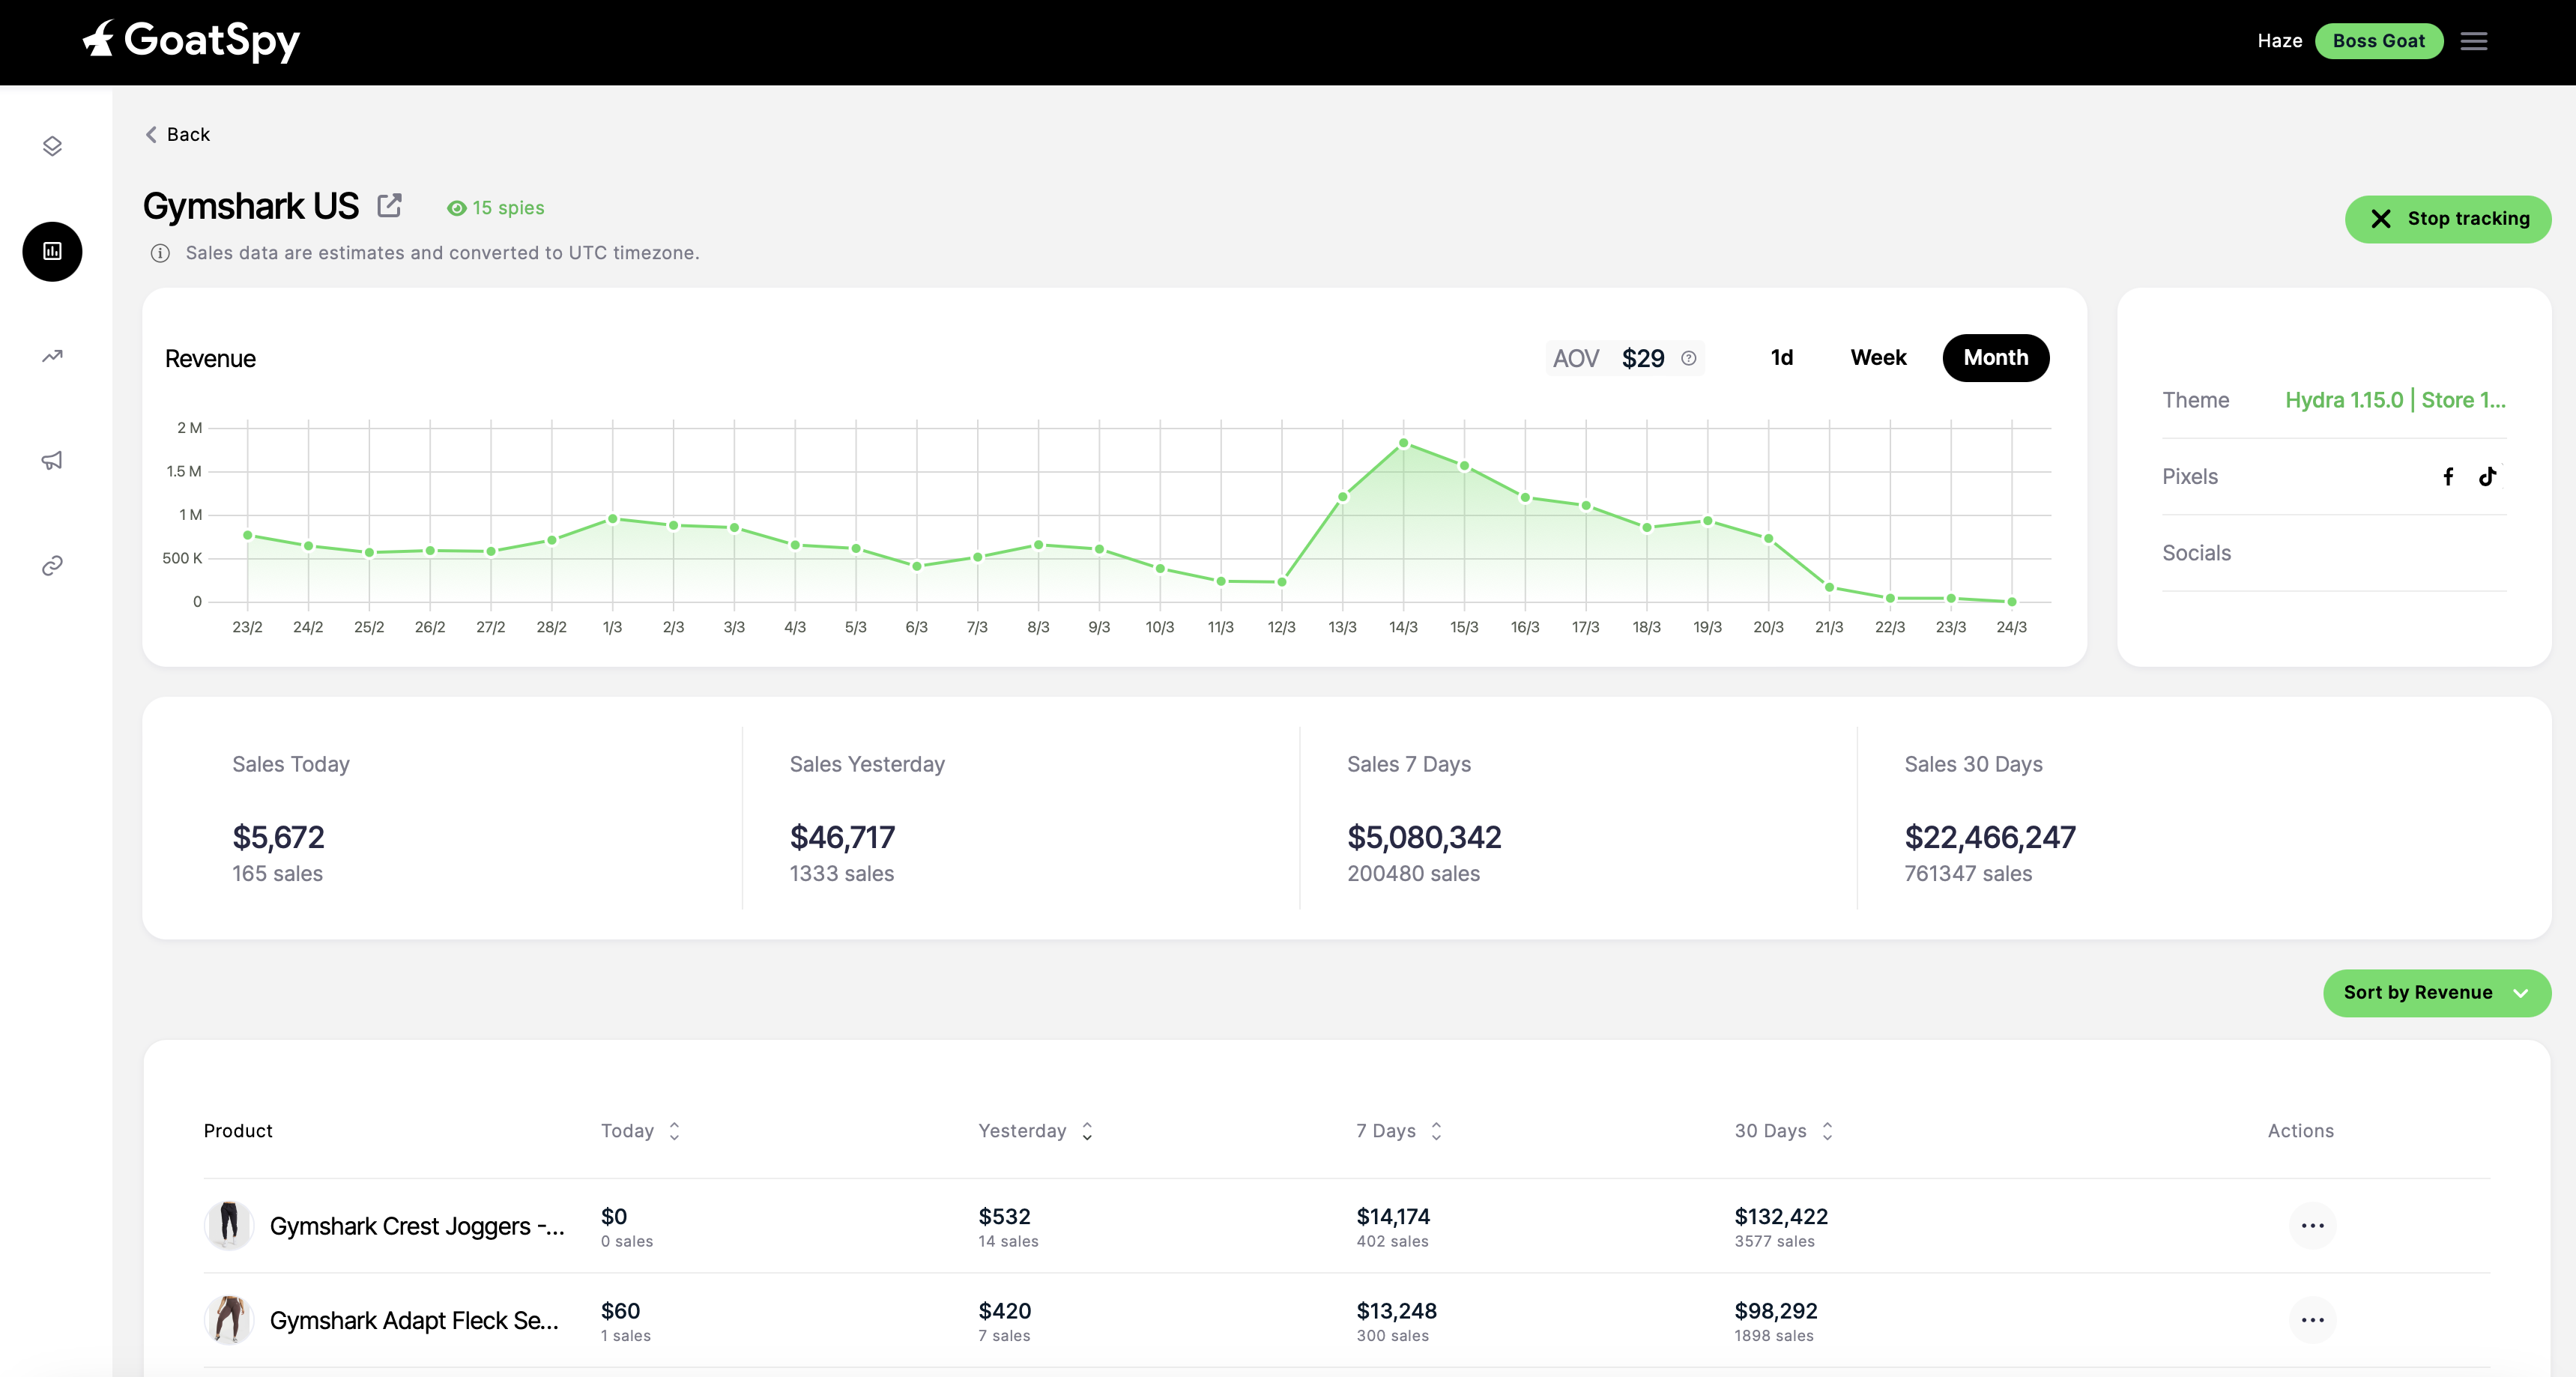This screenshot has width=2576, height=1377.
Task: Open Gymshark Adapt Fleck product name
Action: click(x=414, y=1320)
